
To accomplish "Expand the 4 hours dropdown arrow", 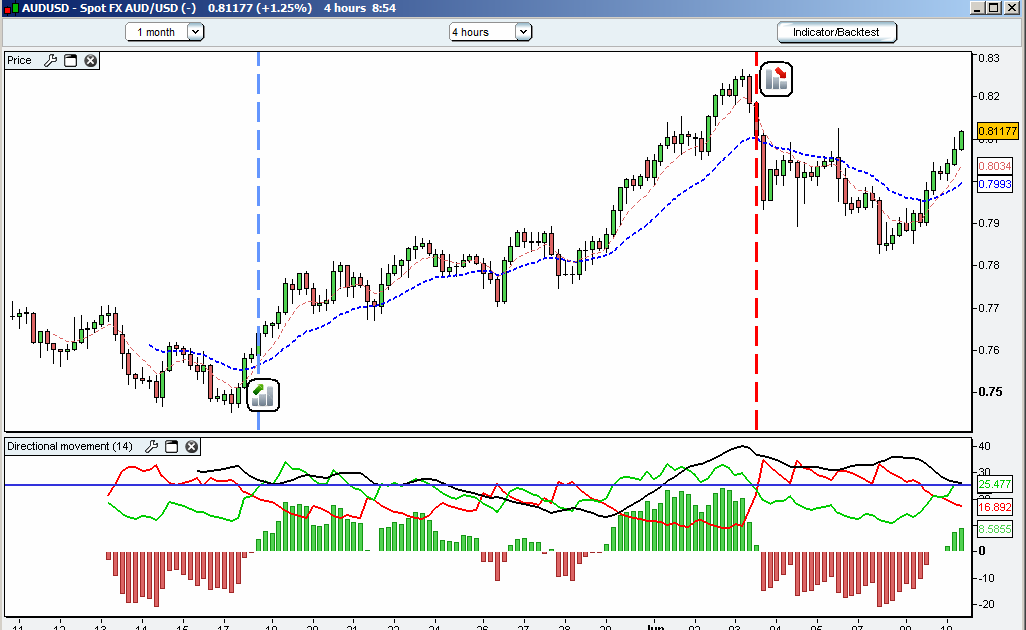I will [523, 32].
